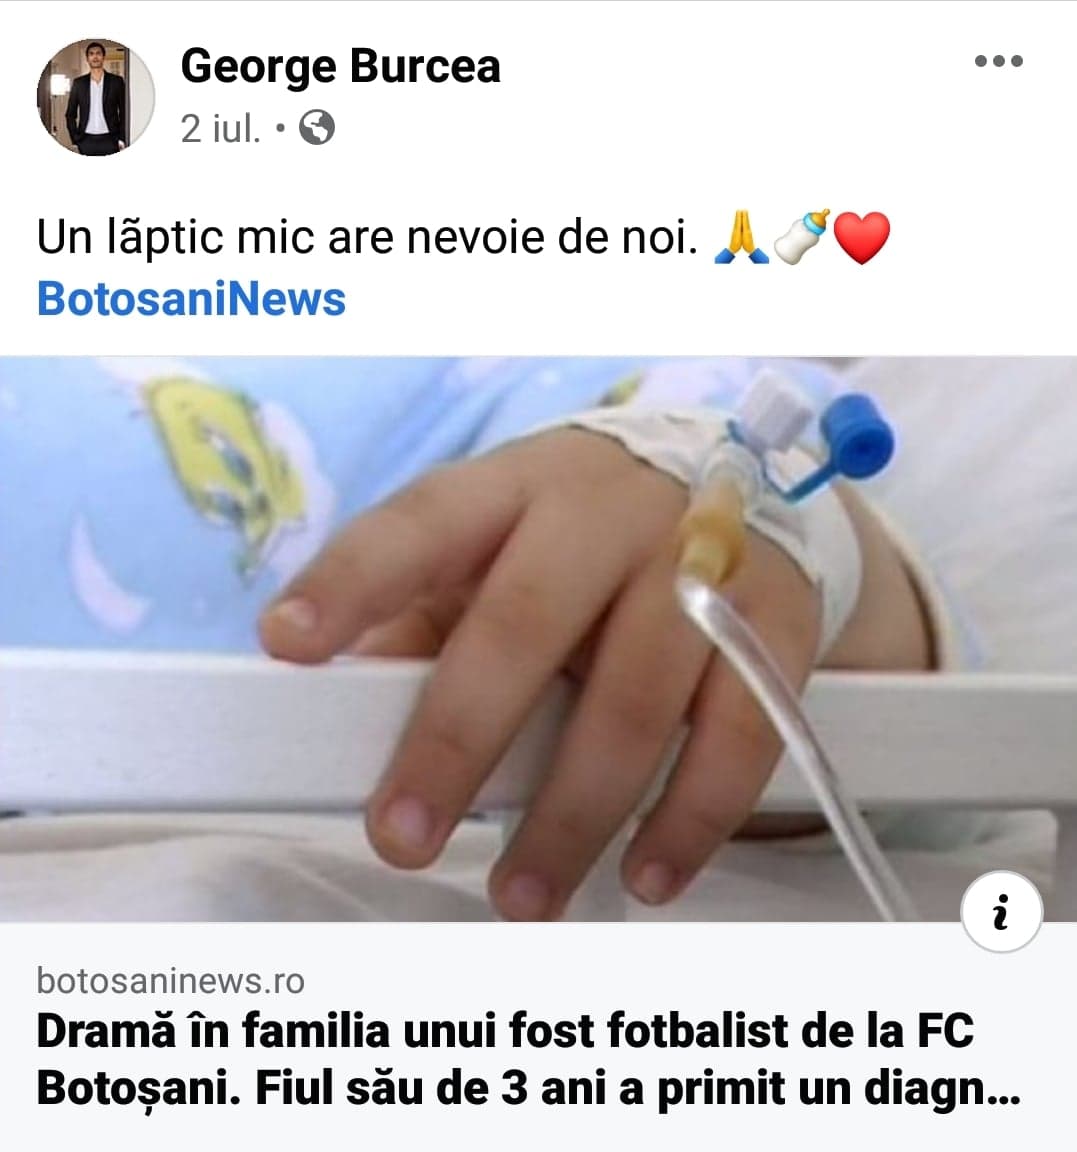Viewport: 1077px width, 1152px height.
Task: Click the red heart emoji
Action: point(861,239)
